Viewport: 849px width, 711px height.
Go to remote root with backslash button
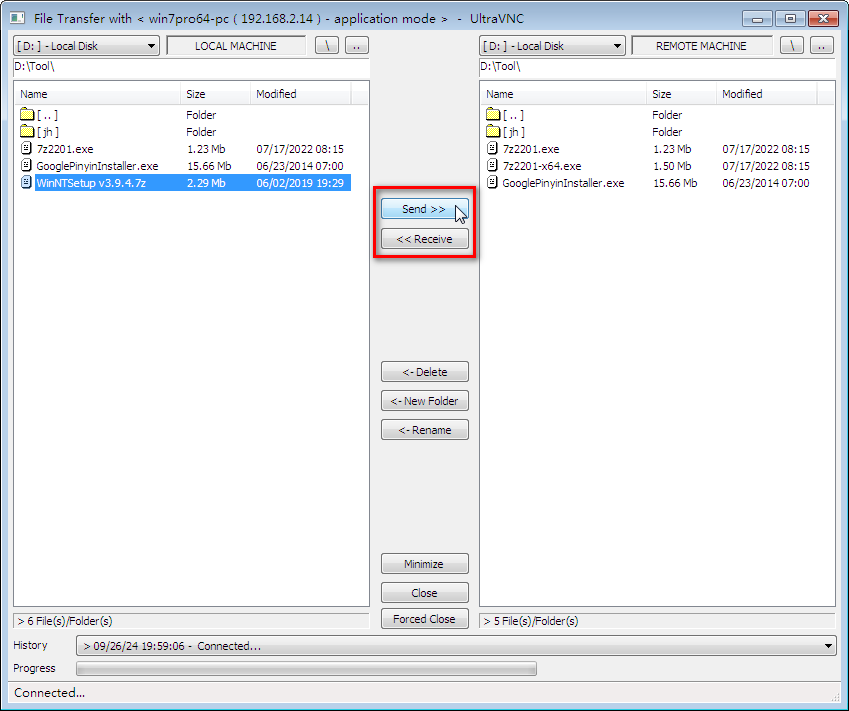coord(792,46)
